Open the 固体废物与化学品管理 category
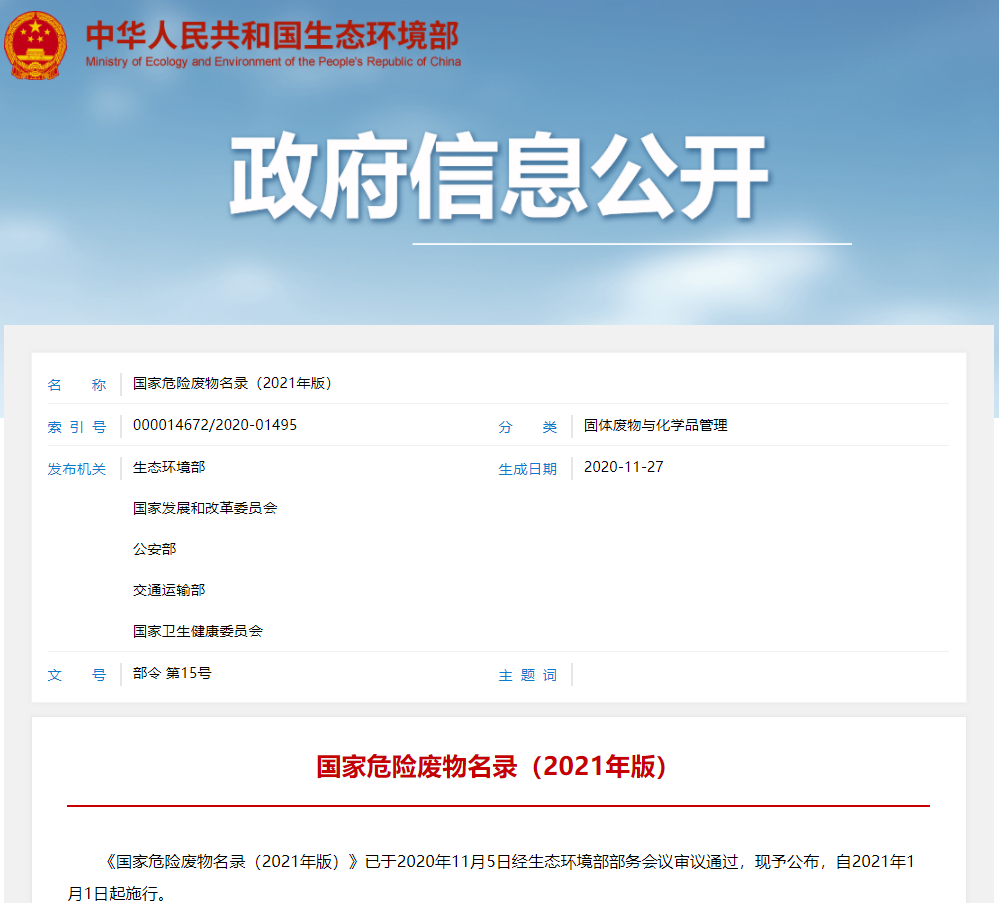 [656, 425]
